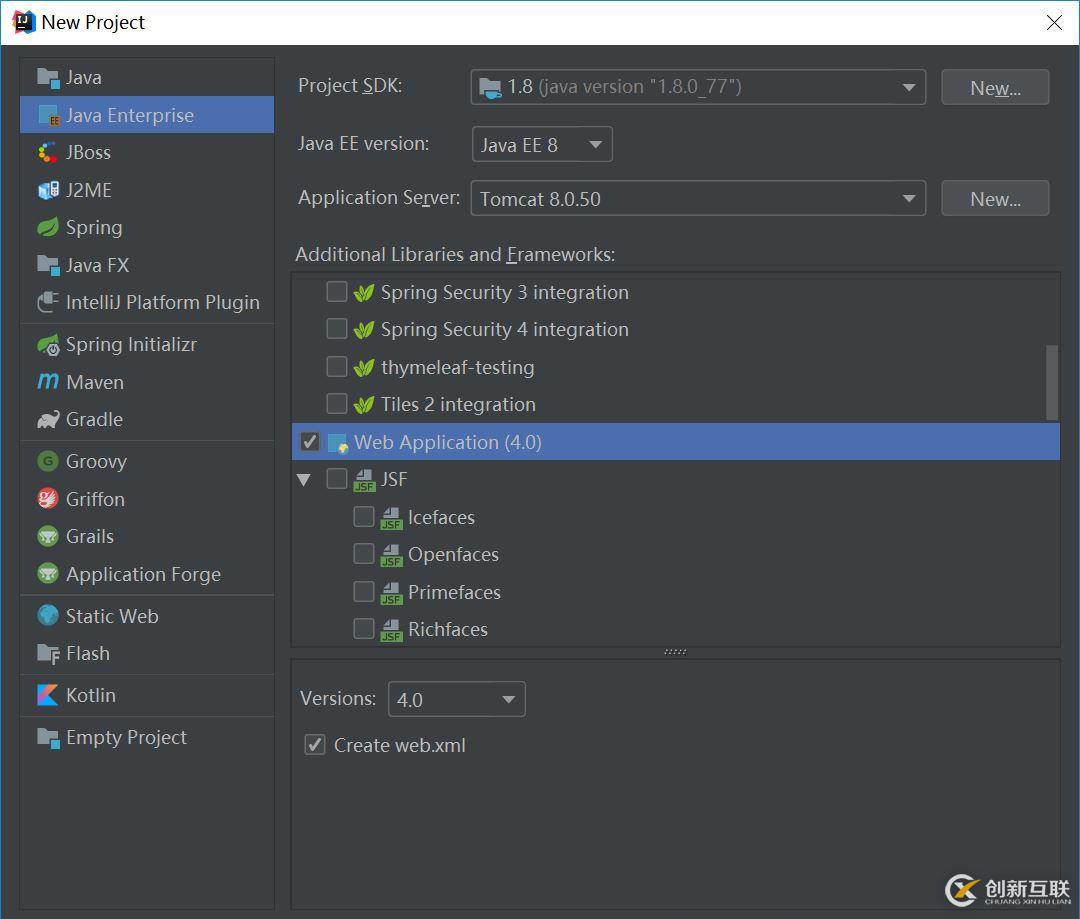Click the JBoss colorful dots icon
1080x919 pixels.
point(48,152)
